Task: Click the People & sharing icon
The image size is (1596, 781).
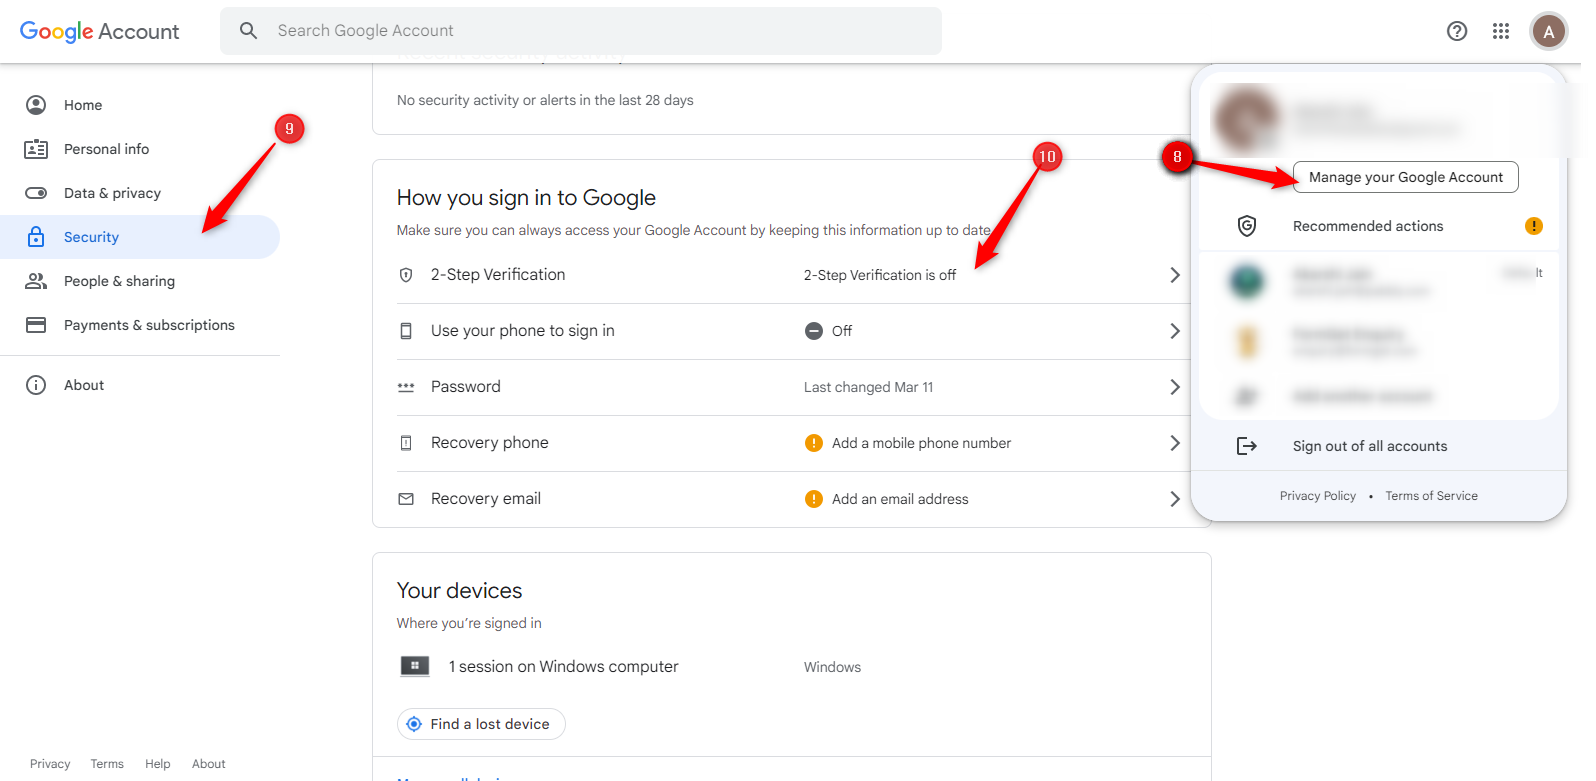Action: click(x=36, y=281)
